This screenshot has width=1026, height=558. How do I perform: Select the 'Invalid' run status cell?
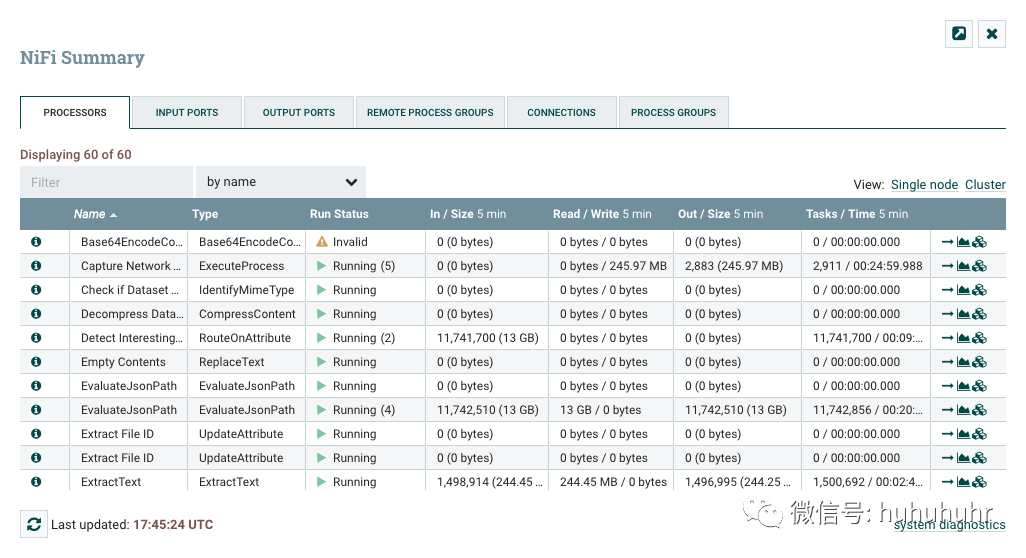pyautogui.click(x=366, y=242)
